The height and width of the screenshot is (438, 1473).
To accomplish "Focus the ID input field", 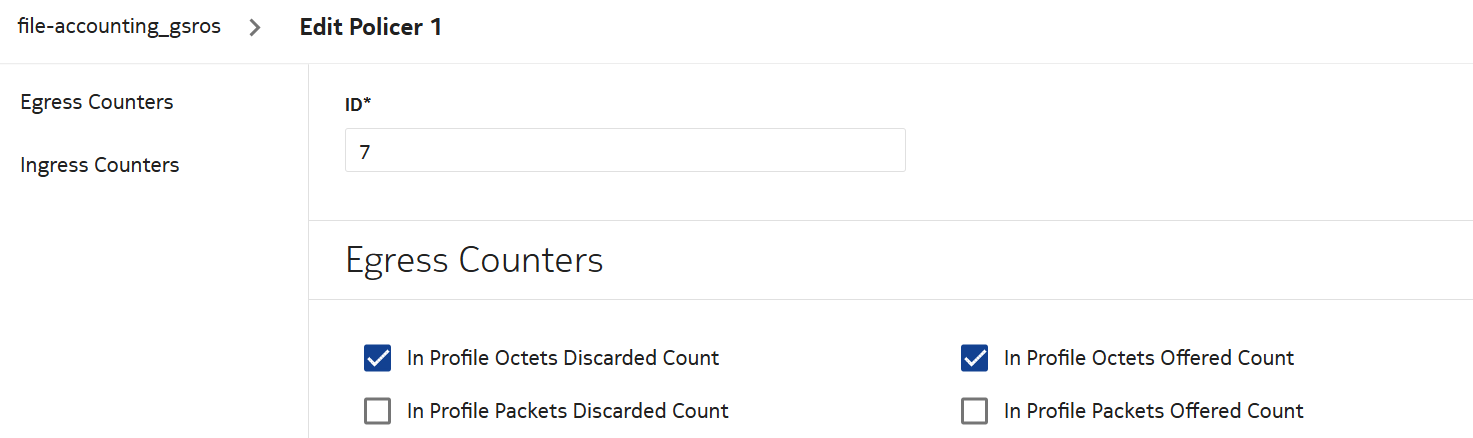I will coord(625,150).
